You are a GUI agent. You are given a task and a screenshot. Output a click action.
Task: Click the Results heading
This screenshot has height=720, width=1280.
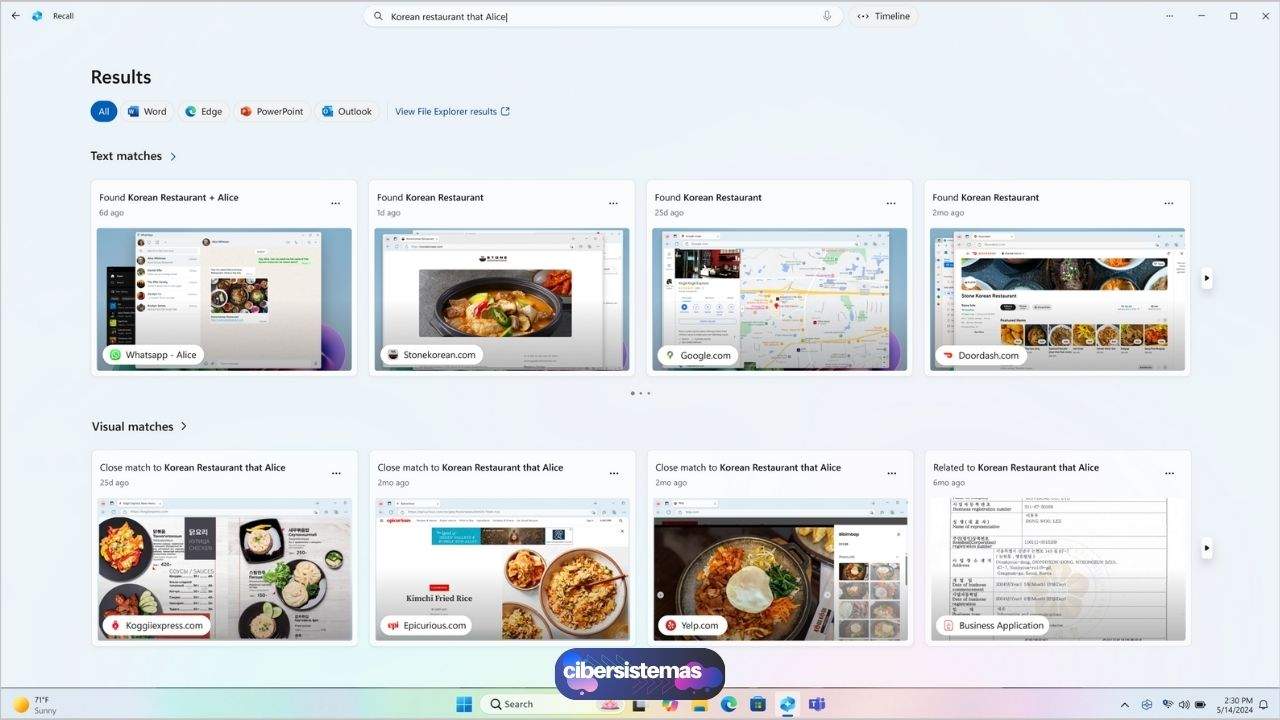coord(121,77)
